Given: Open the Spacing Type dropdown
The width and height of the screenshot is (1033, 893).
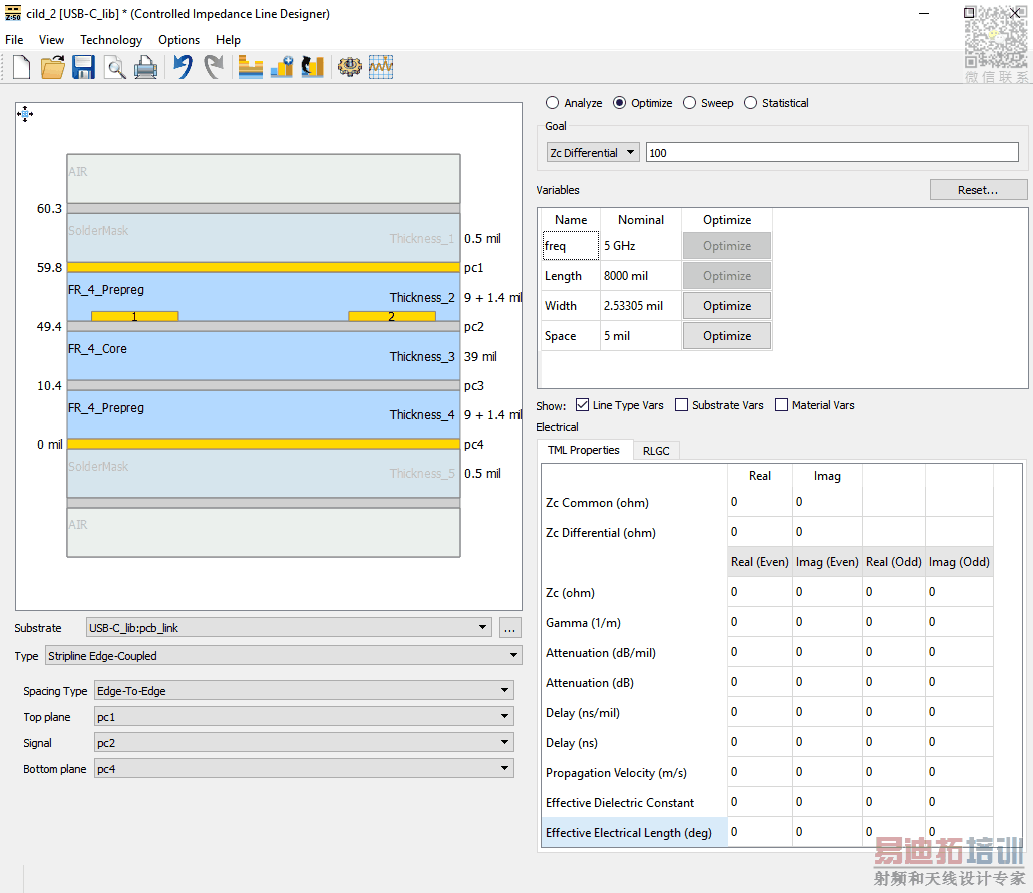Looking at the screenshot, I should 303,691.
